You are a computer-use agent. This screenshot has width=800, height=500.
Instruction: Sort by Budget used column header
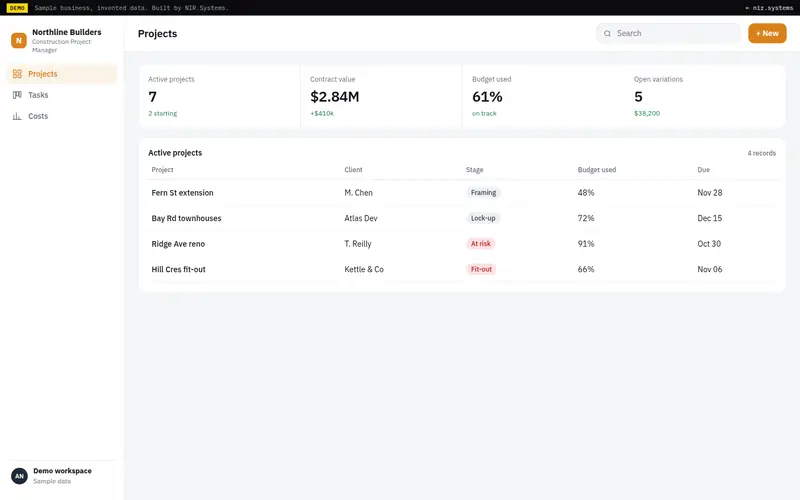[596, 170]
